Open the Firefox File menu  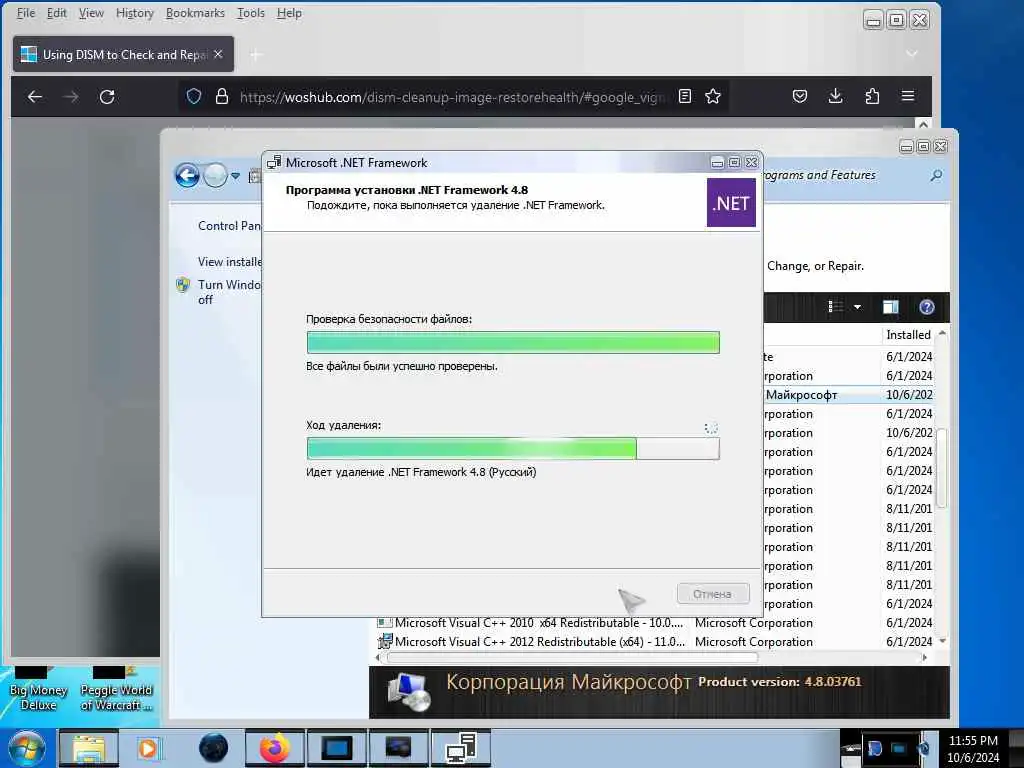tap(25, 13)
